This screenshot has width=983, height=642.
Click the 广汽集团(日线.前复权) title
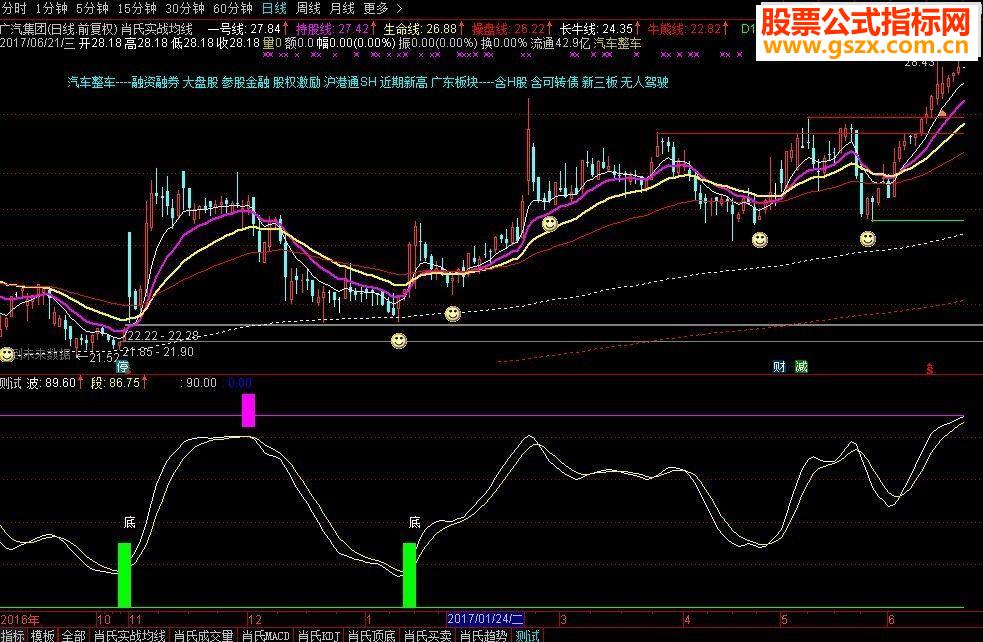pyautogui.click(x=59, y=28)
